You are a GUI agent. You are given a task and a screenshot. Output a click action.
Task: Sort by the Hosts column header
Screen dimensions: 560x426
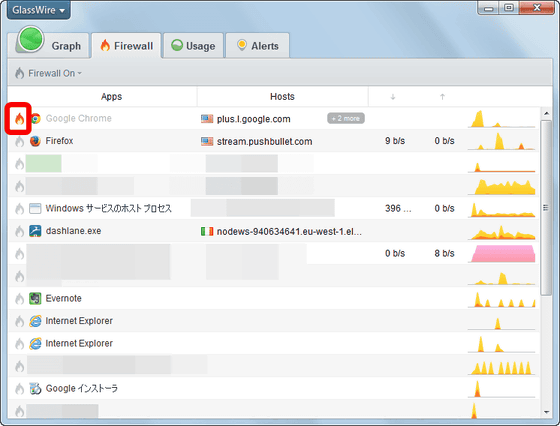282,96
